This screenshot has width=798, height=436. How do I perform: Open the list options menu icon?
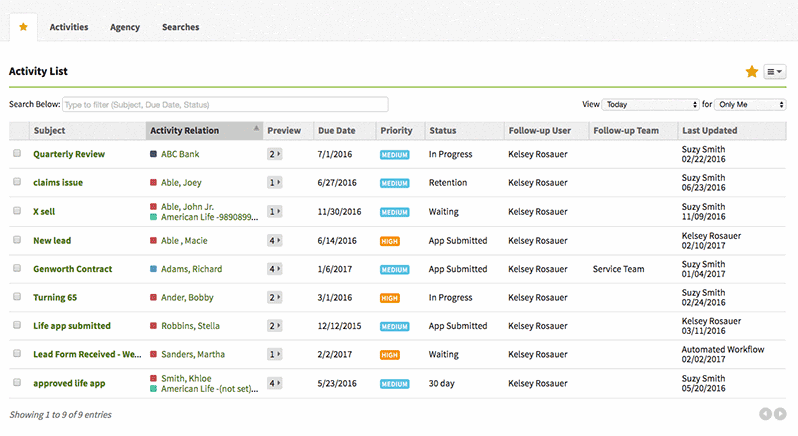[775, 72]
